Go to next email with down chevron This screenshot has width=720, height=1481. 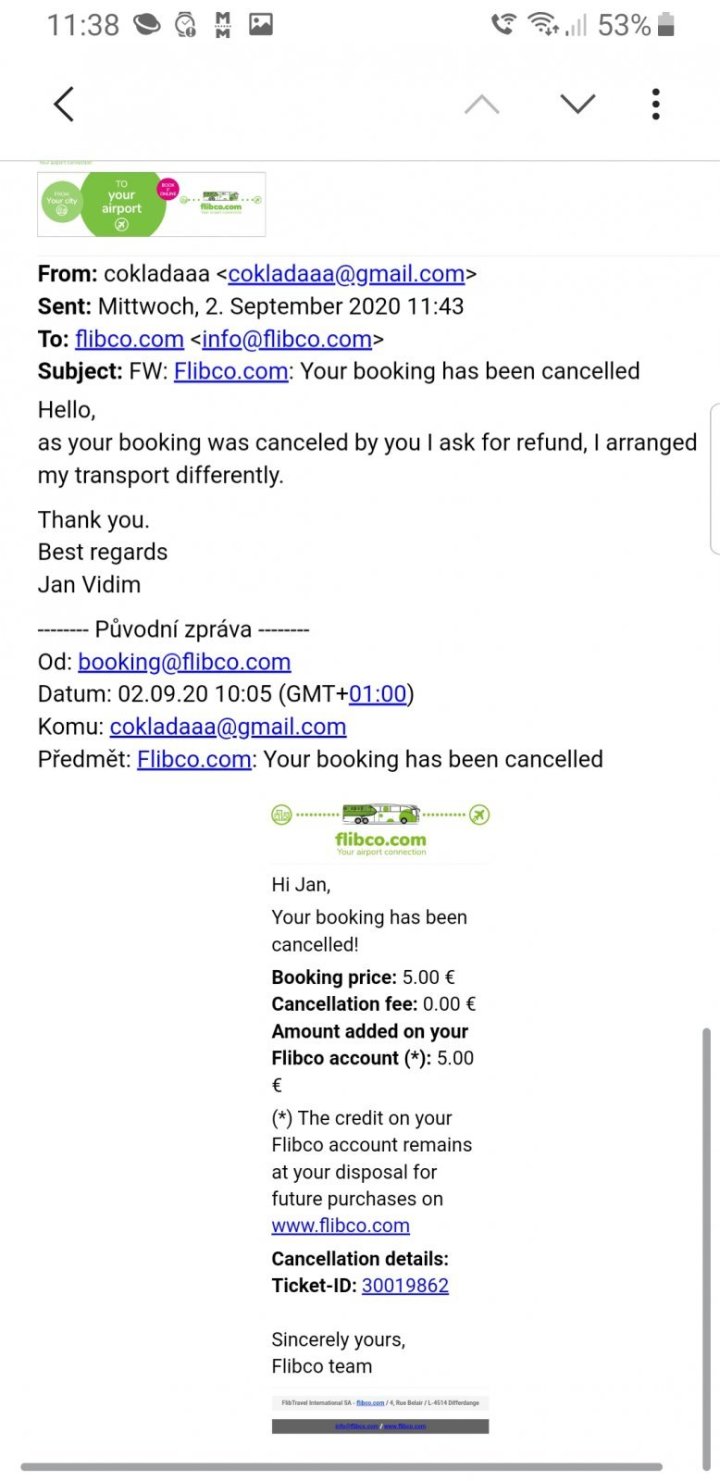(x=578, y=104)
